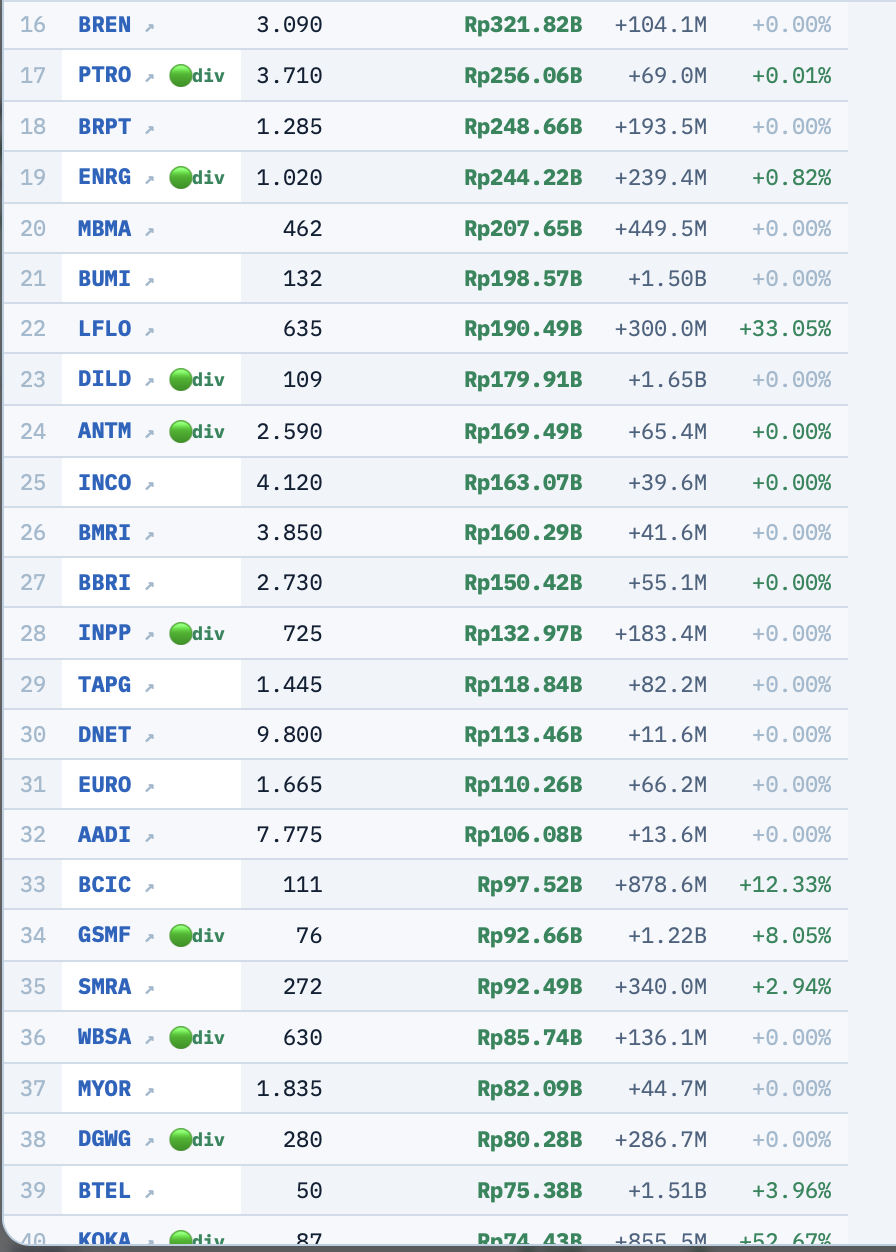Click the green div badge on PTRO row
The width and height of the screenshot is (896, 1252).
197,76
